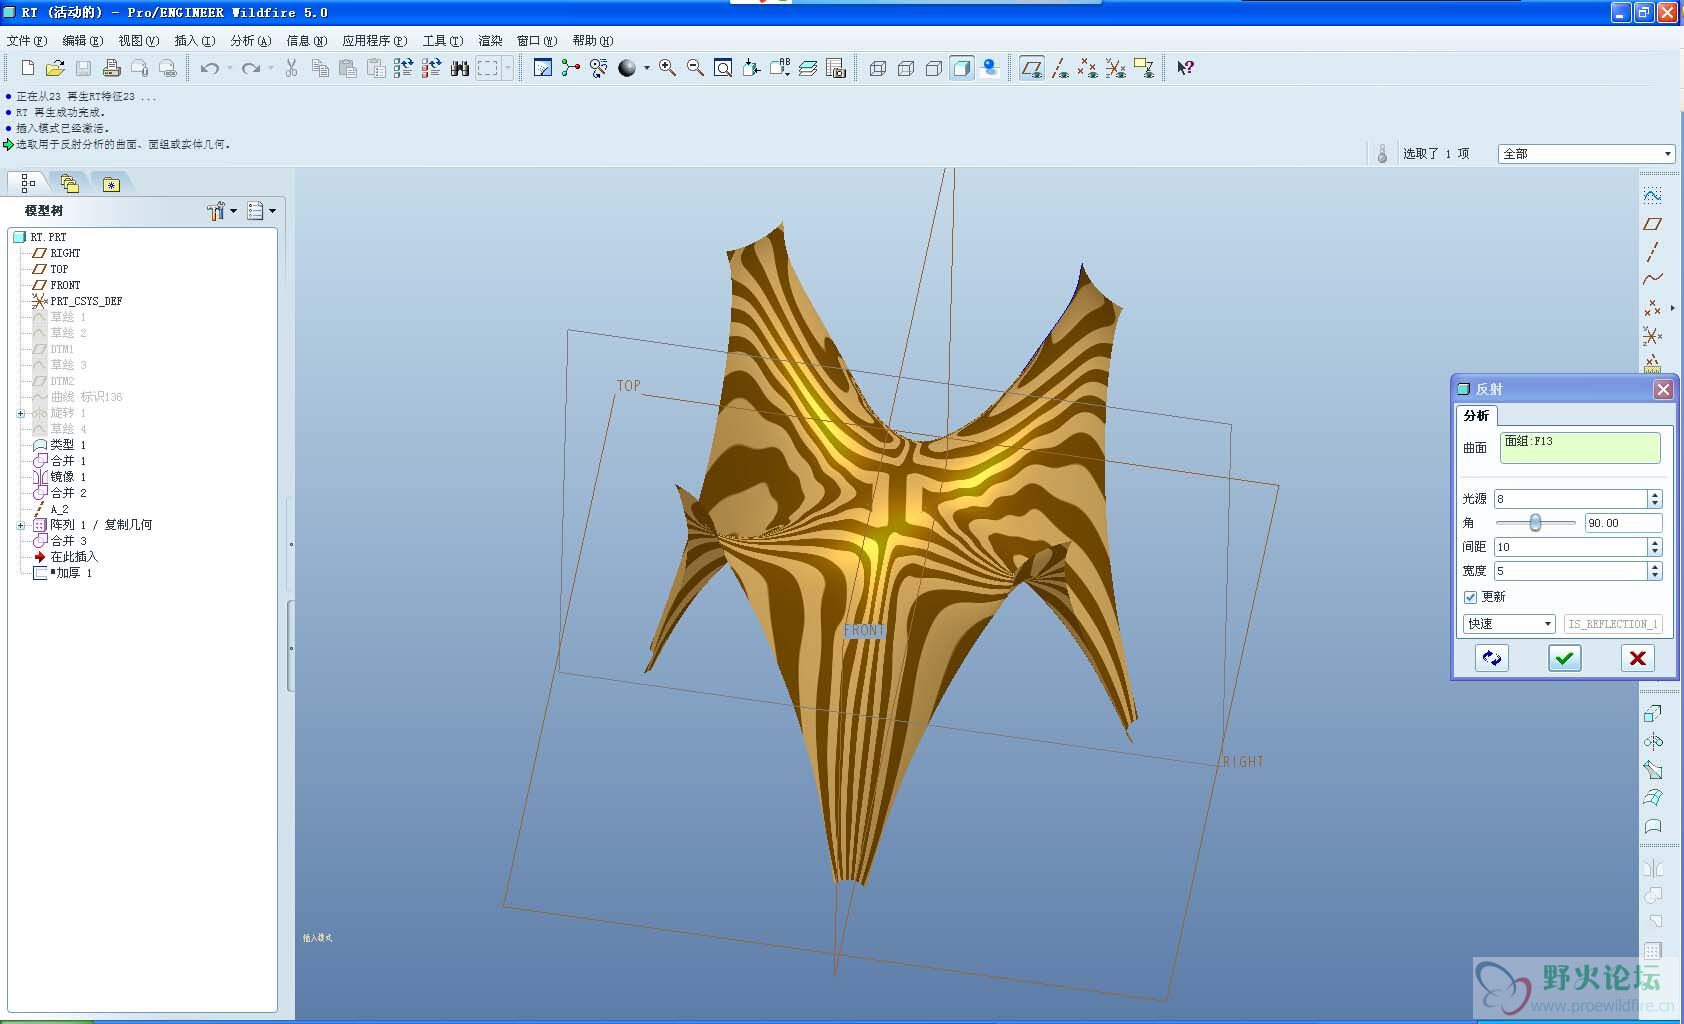Click the binoculars Find icon
The width and height of the screenshot is (1684, 1024).
[460, 68]
